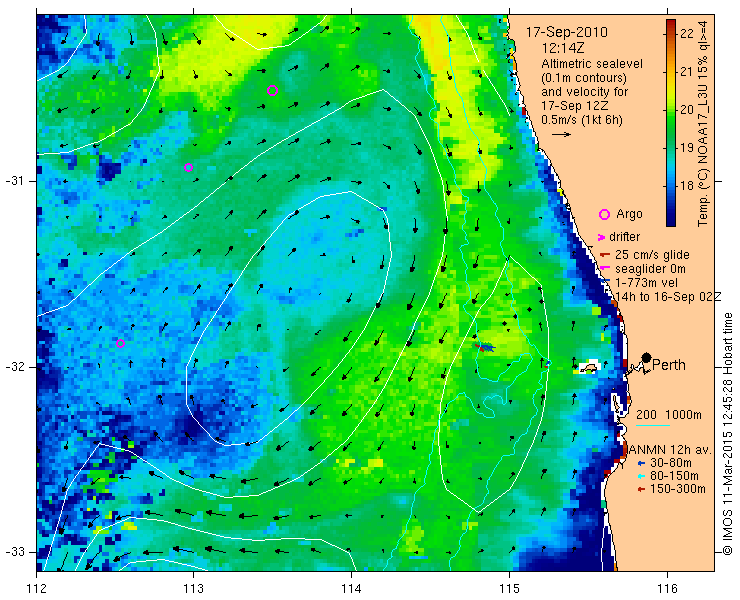Click the 0.5m/s velocity scale arrow
This screenshot has height=600, width=740.
[561, 135]
